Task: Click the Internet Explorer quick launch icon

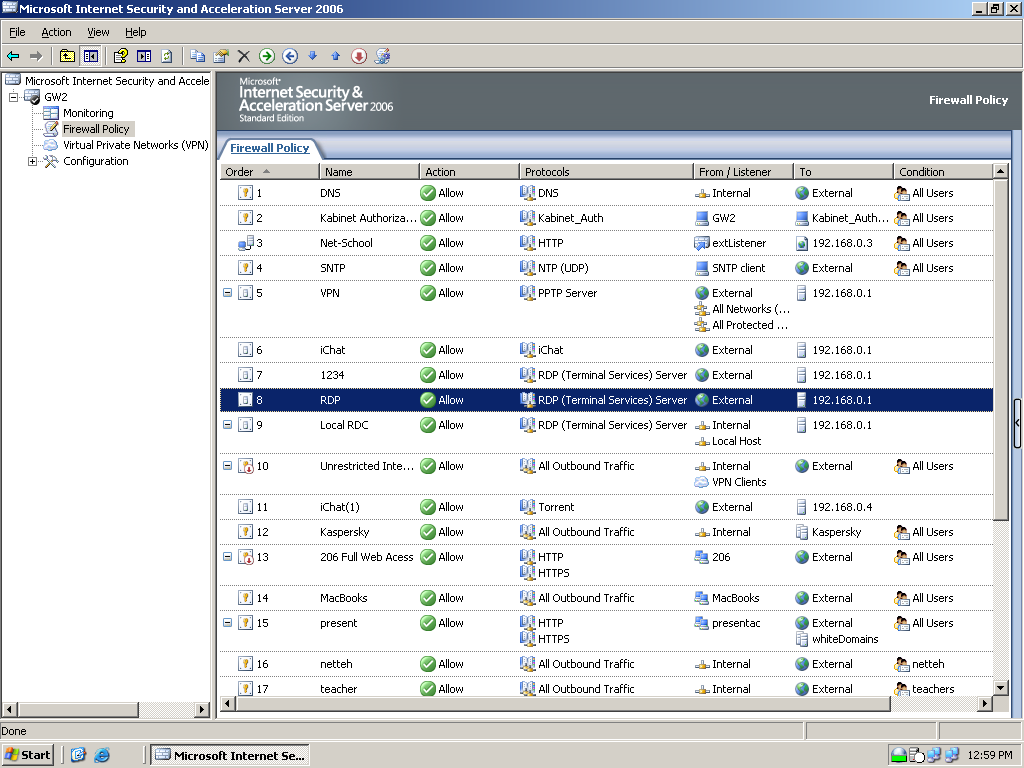Action: 101,755
